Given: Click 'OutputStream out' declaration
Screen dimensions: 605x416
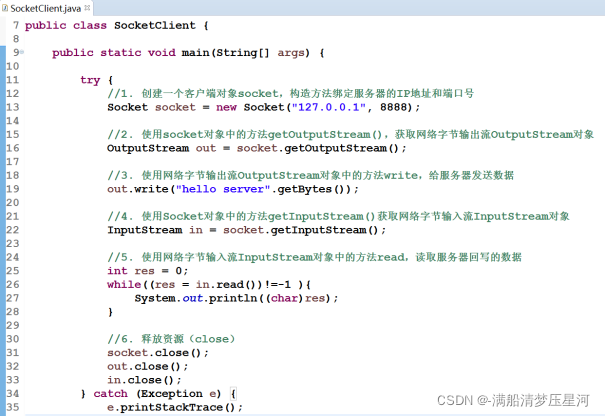Looking at the screenshot, I should click(161, 148).
